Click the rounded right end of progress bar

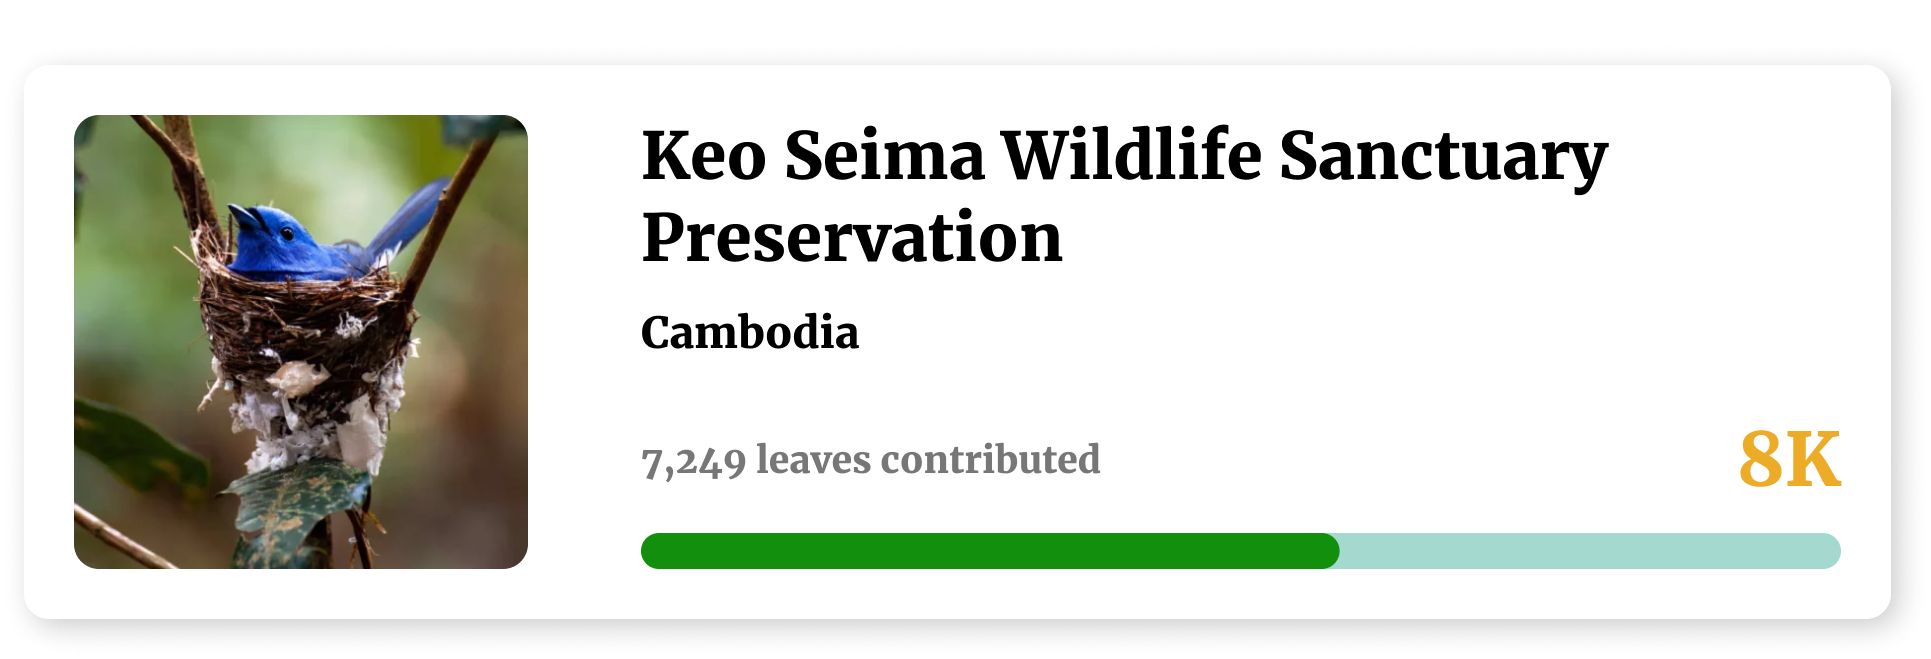pos(1826,551)
